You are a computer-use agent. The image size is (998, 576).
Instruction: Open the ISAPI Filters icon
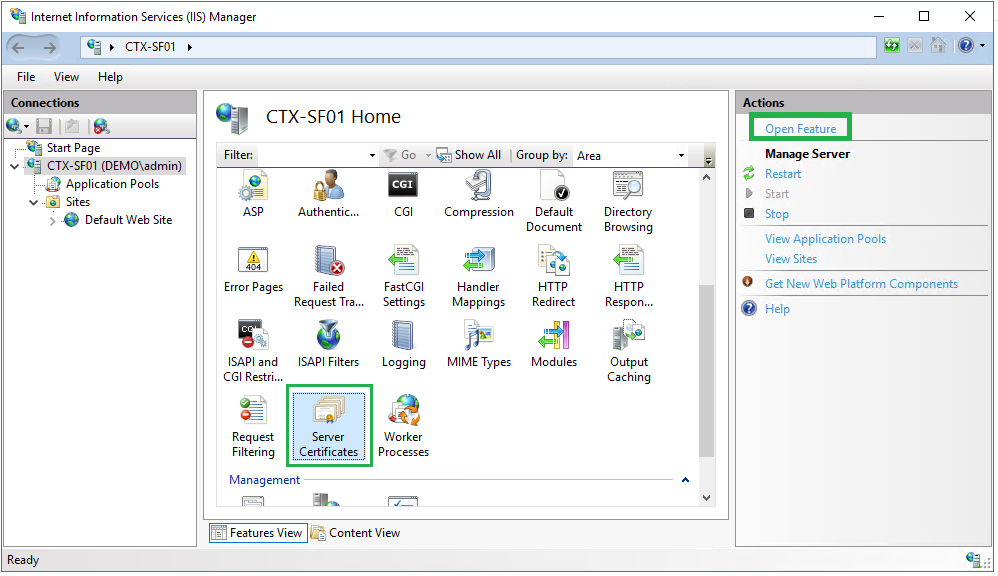click(x=328, y=344)
